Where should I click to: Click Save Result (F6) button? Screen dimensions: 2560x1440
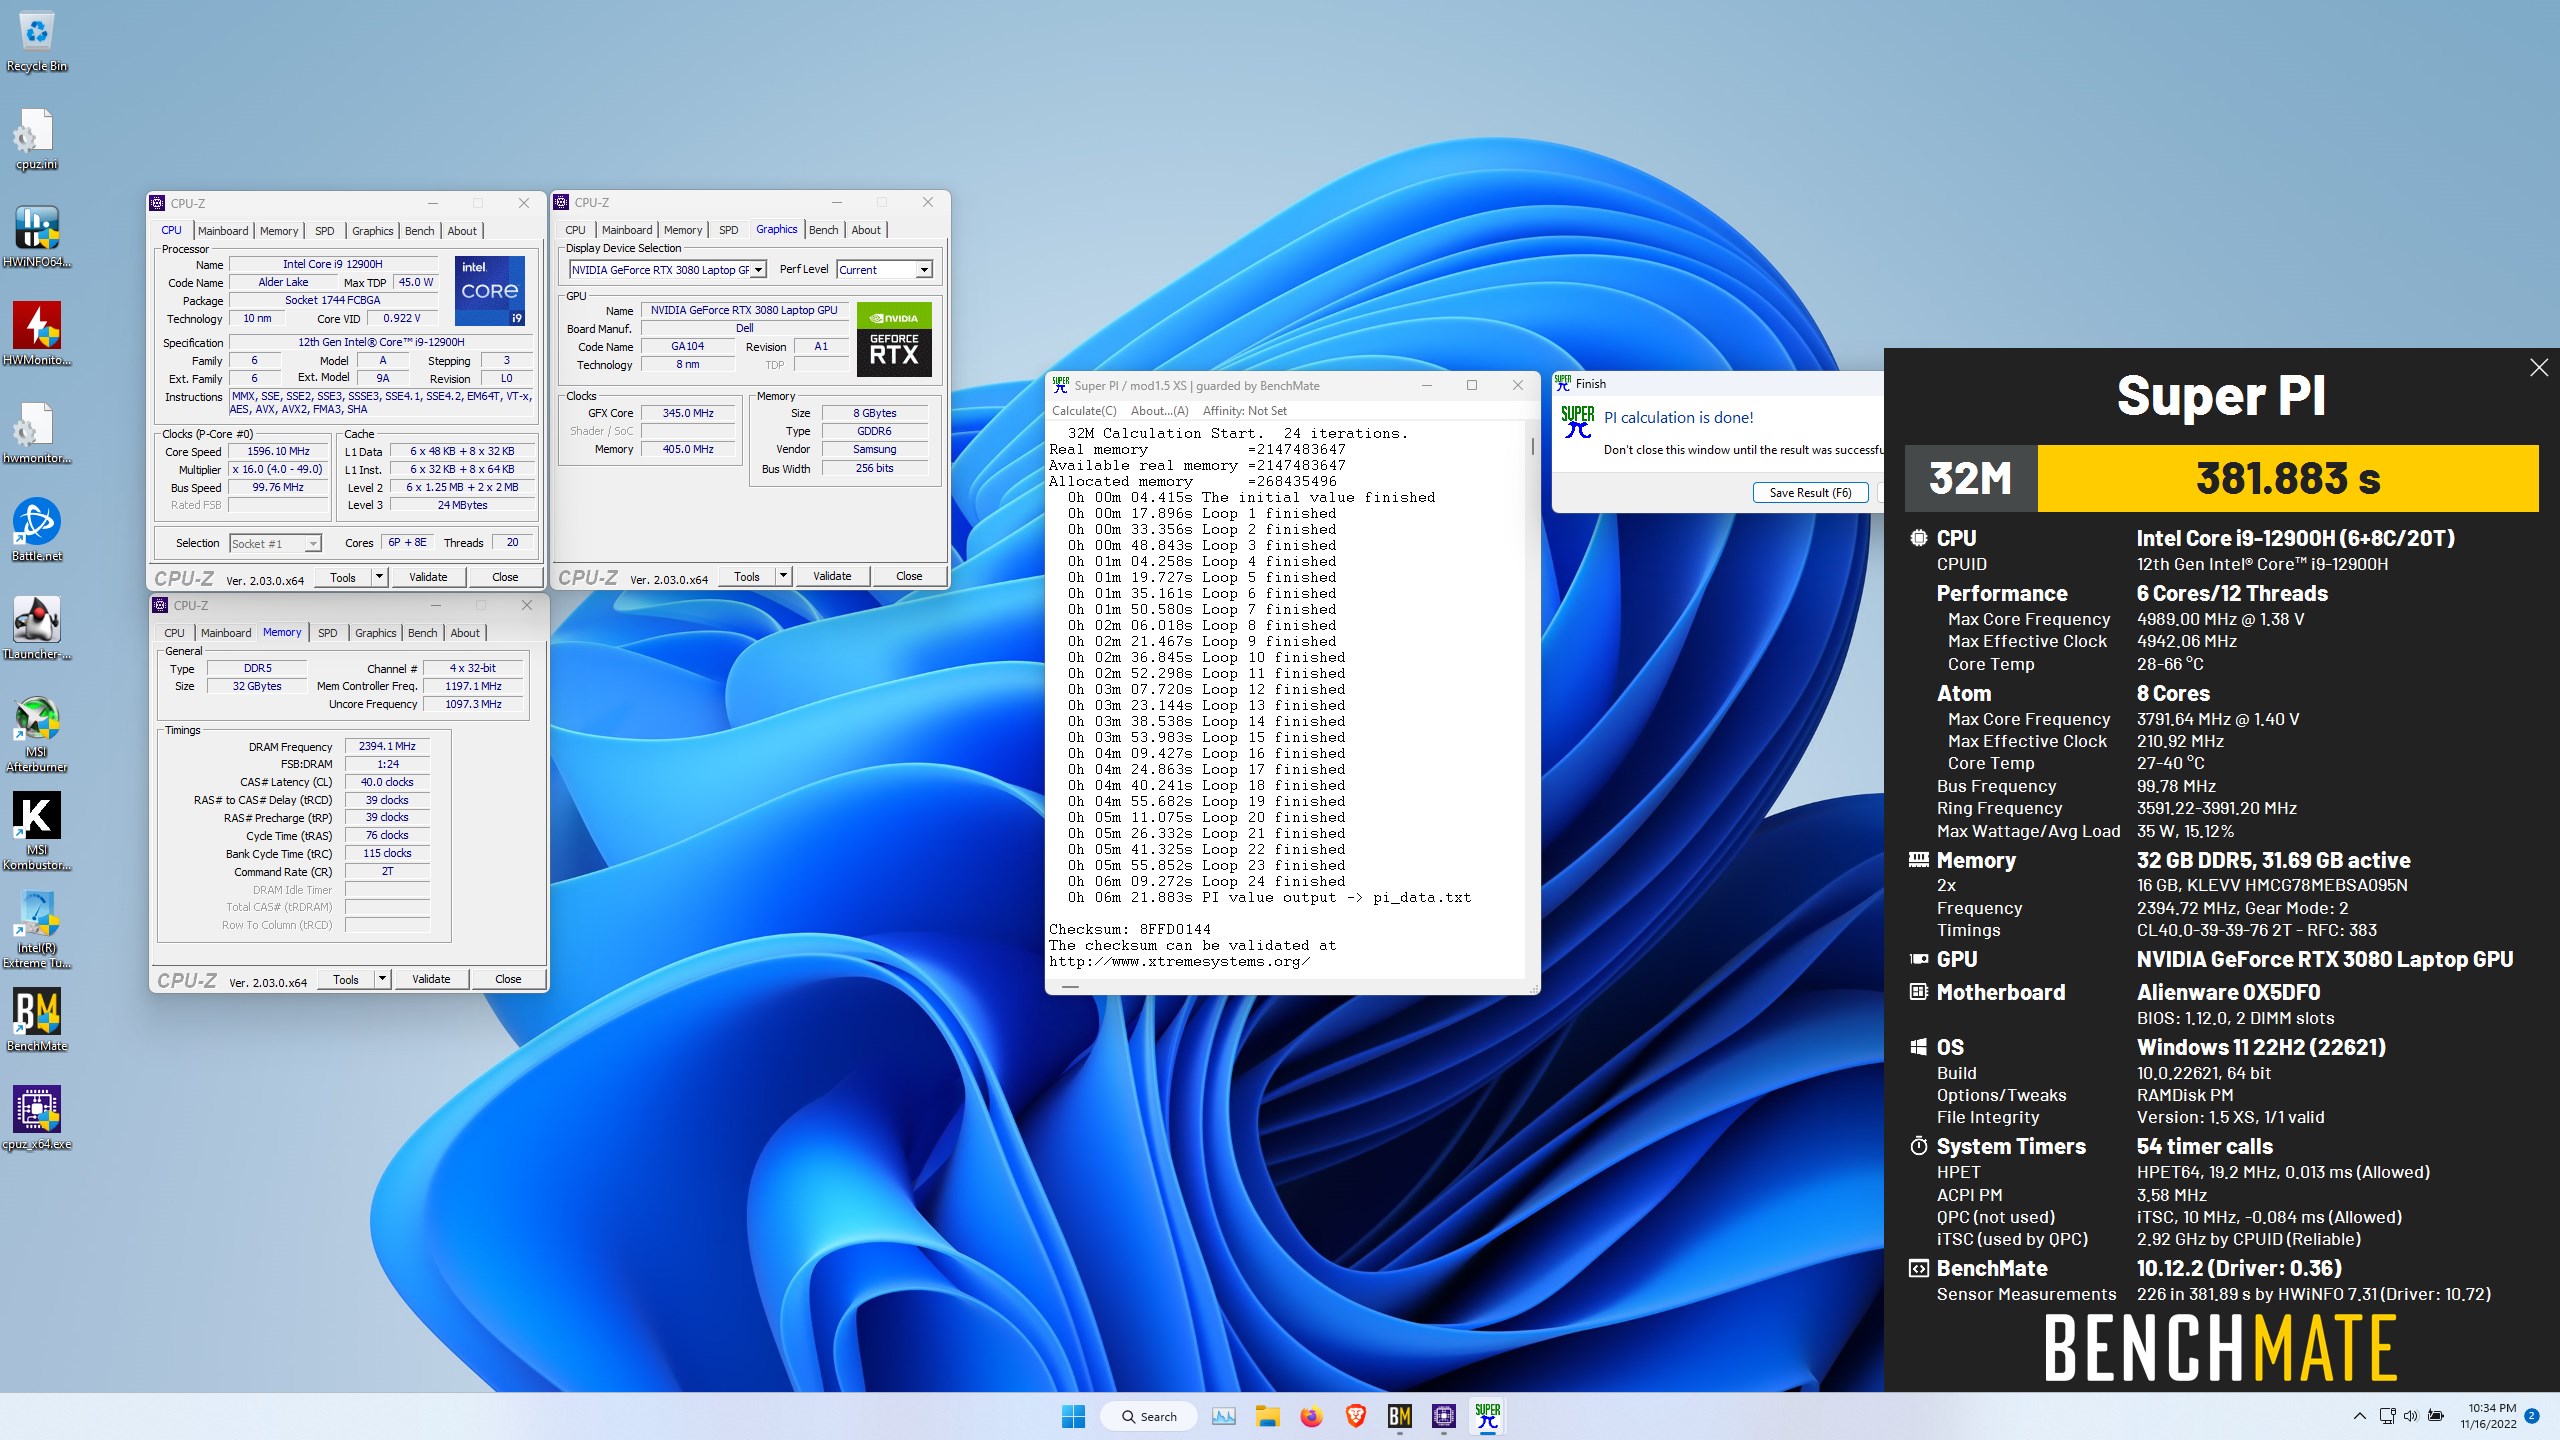(1810, 493)
